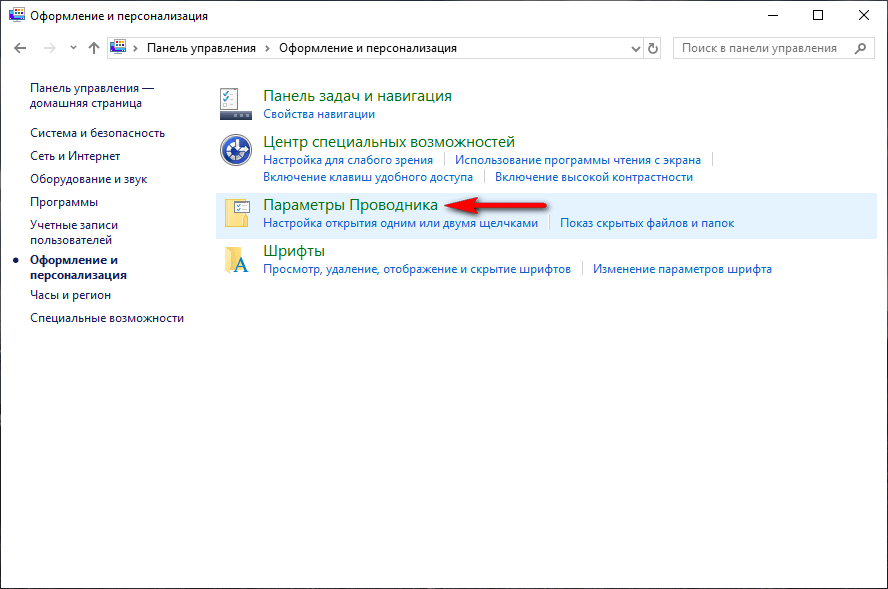Image resolution: width=888 pixels, height=589 pixels.
Task: Click the search magnifier icon
Action: [860, 48]
